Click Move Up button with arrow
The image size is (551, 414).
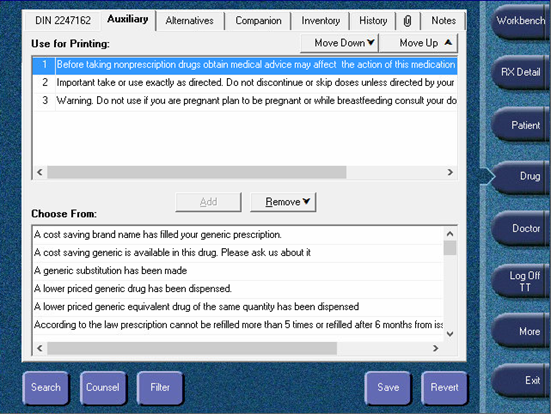pyautogui.click(x=419, y=43)
